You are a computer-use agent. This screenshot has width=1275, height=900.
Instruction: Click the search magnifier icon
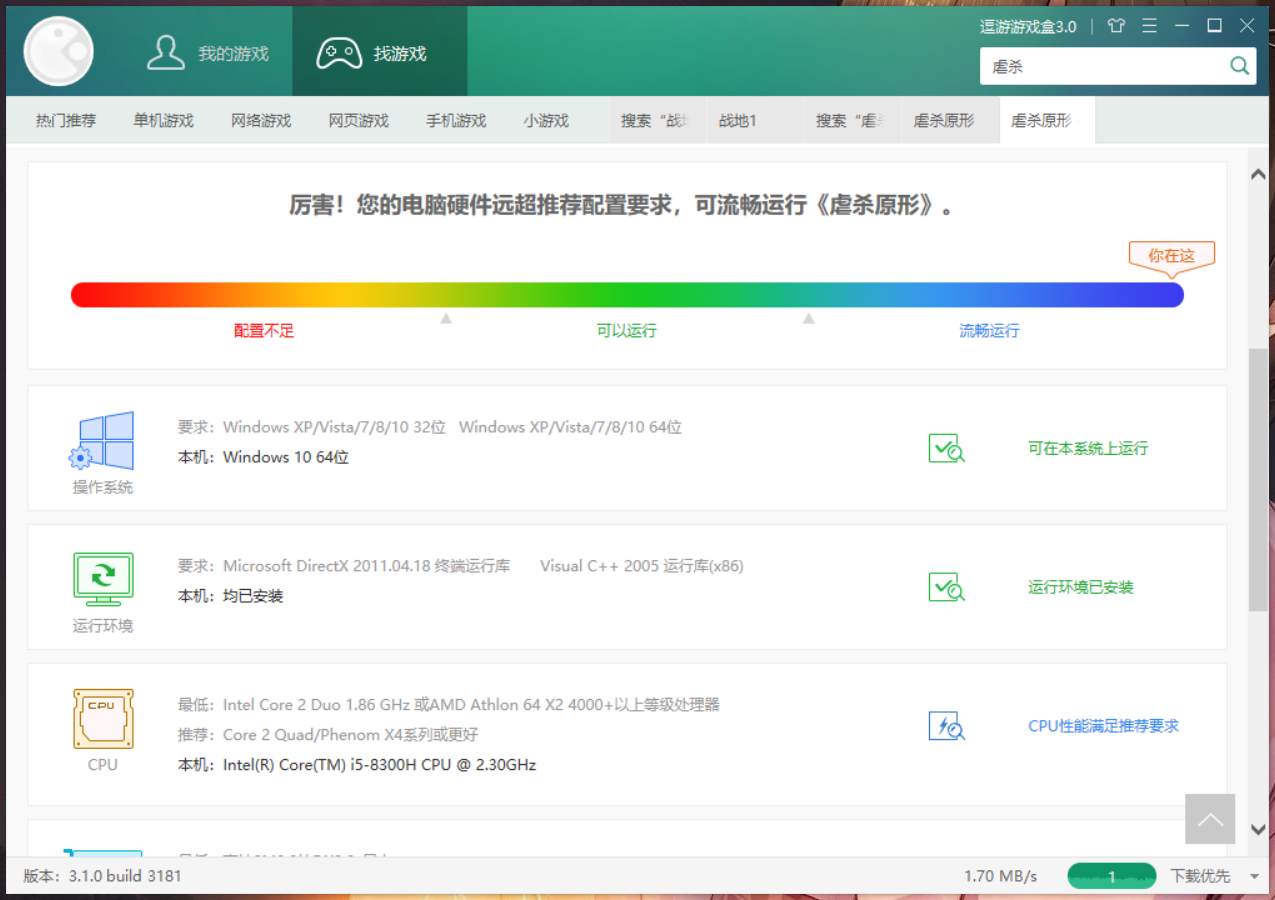[x=1240, y=66]
